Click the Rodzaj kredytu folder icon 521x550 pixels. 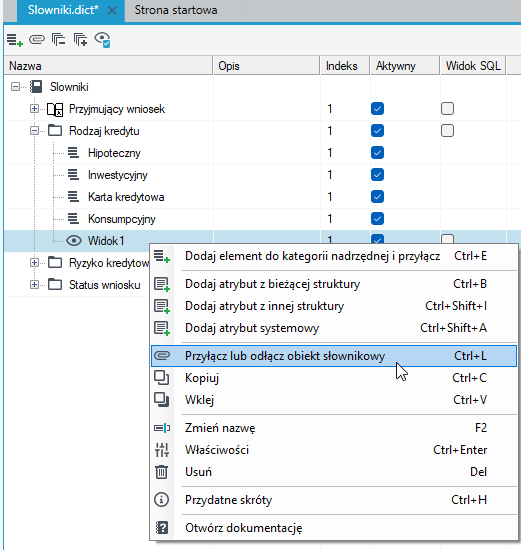pyautogui.click(x=55, y=131)
